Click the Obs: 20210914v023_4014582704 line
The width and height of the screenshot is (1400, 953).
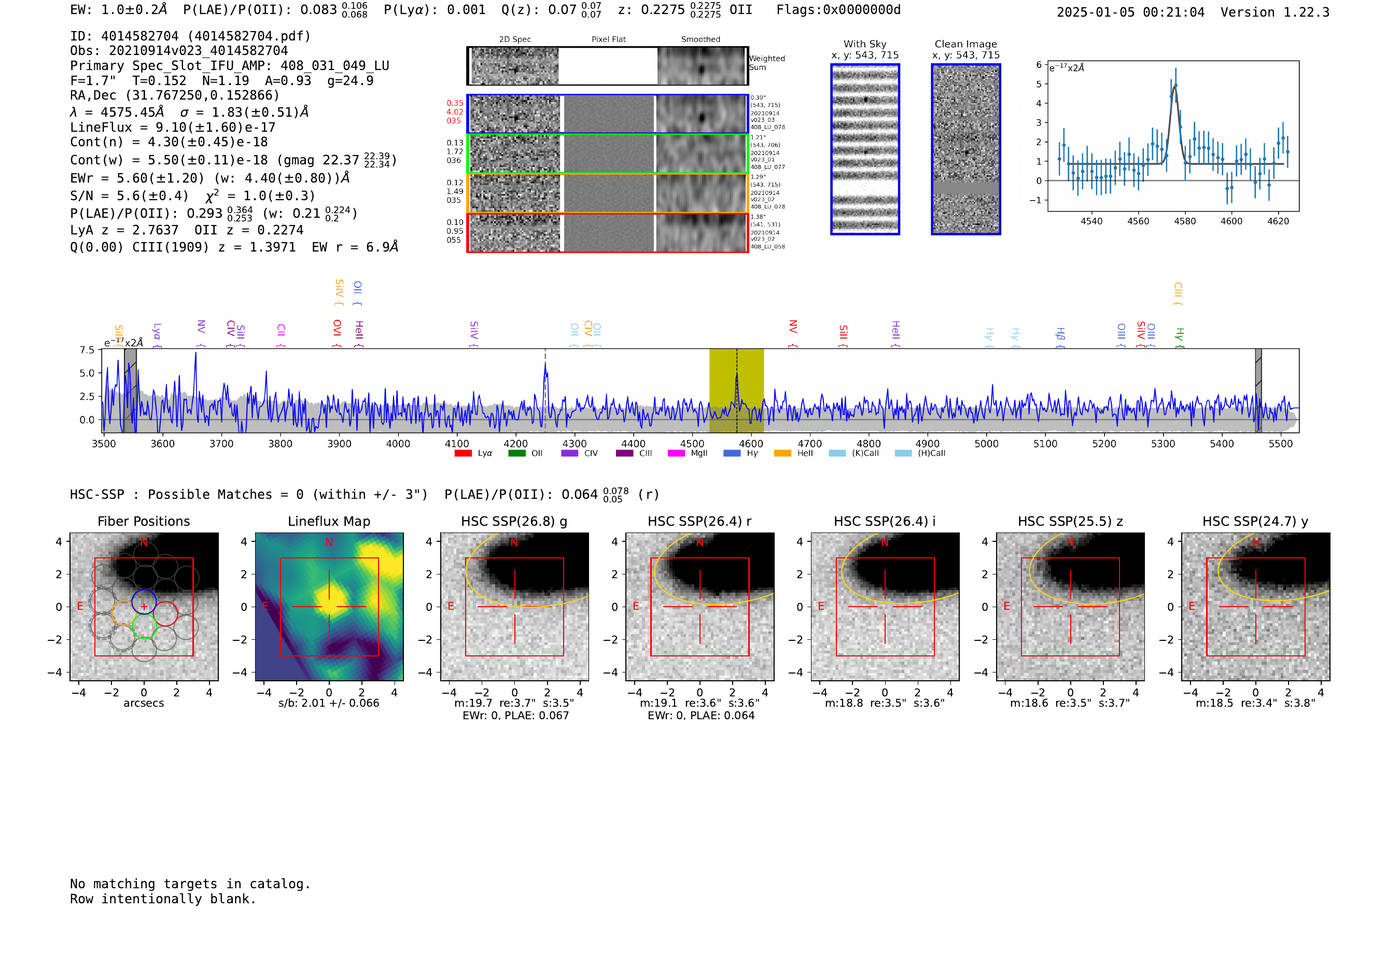click(x=179, y=50)
